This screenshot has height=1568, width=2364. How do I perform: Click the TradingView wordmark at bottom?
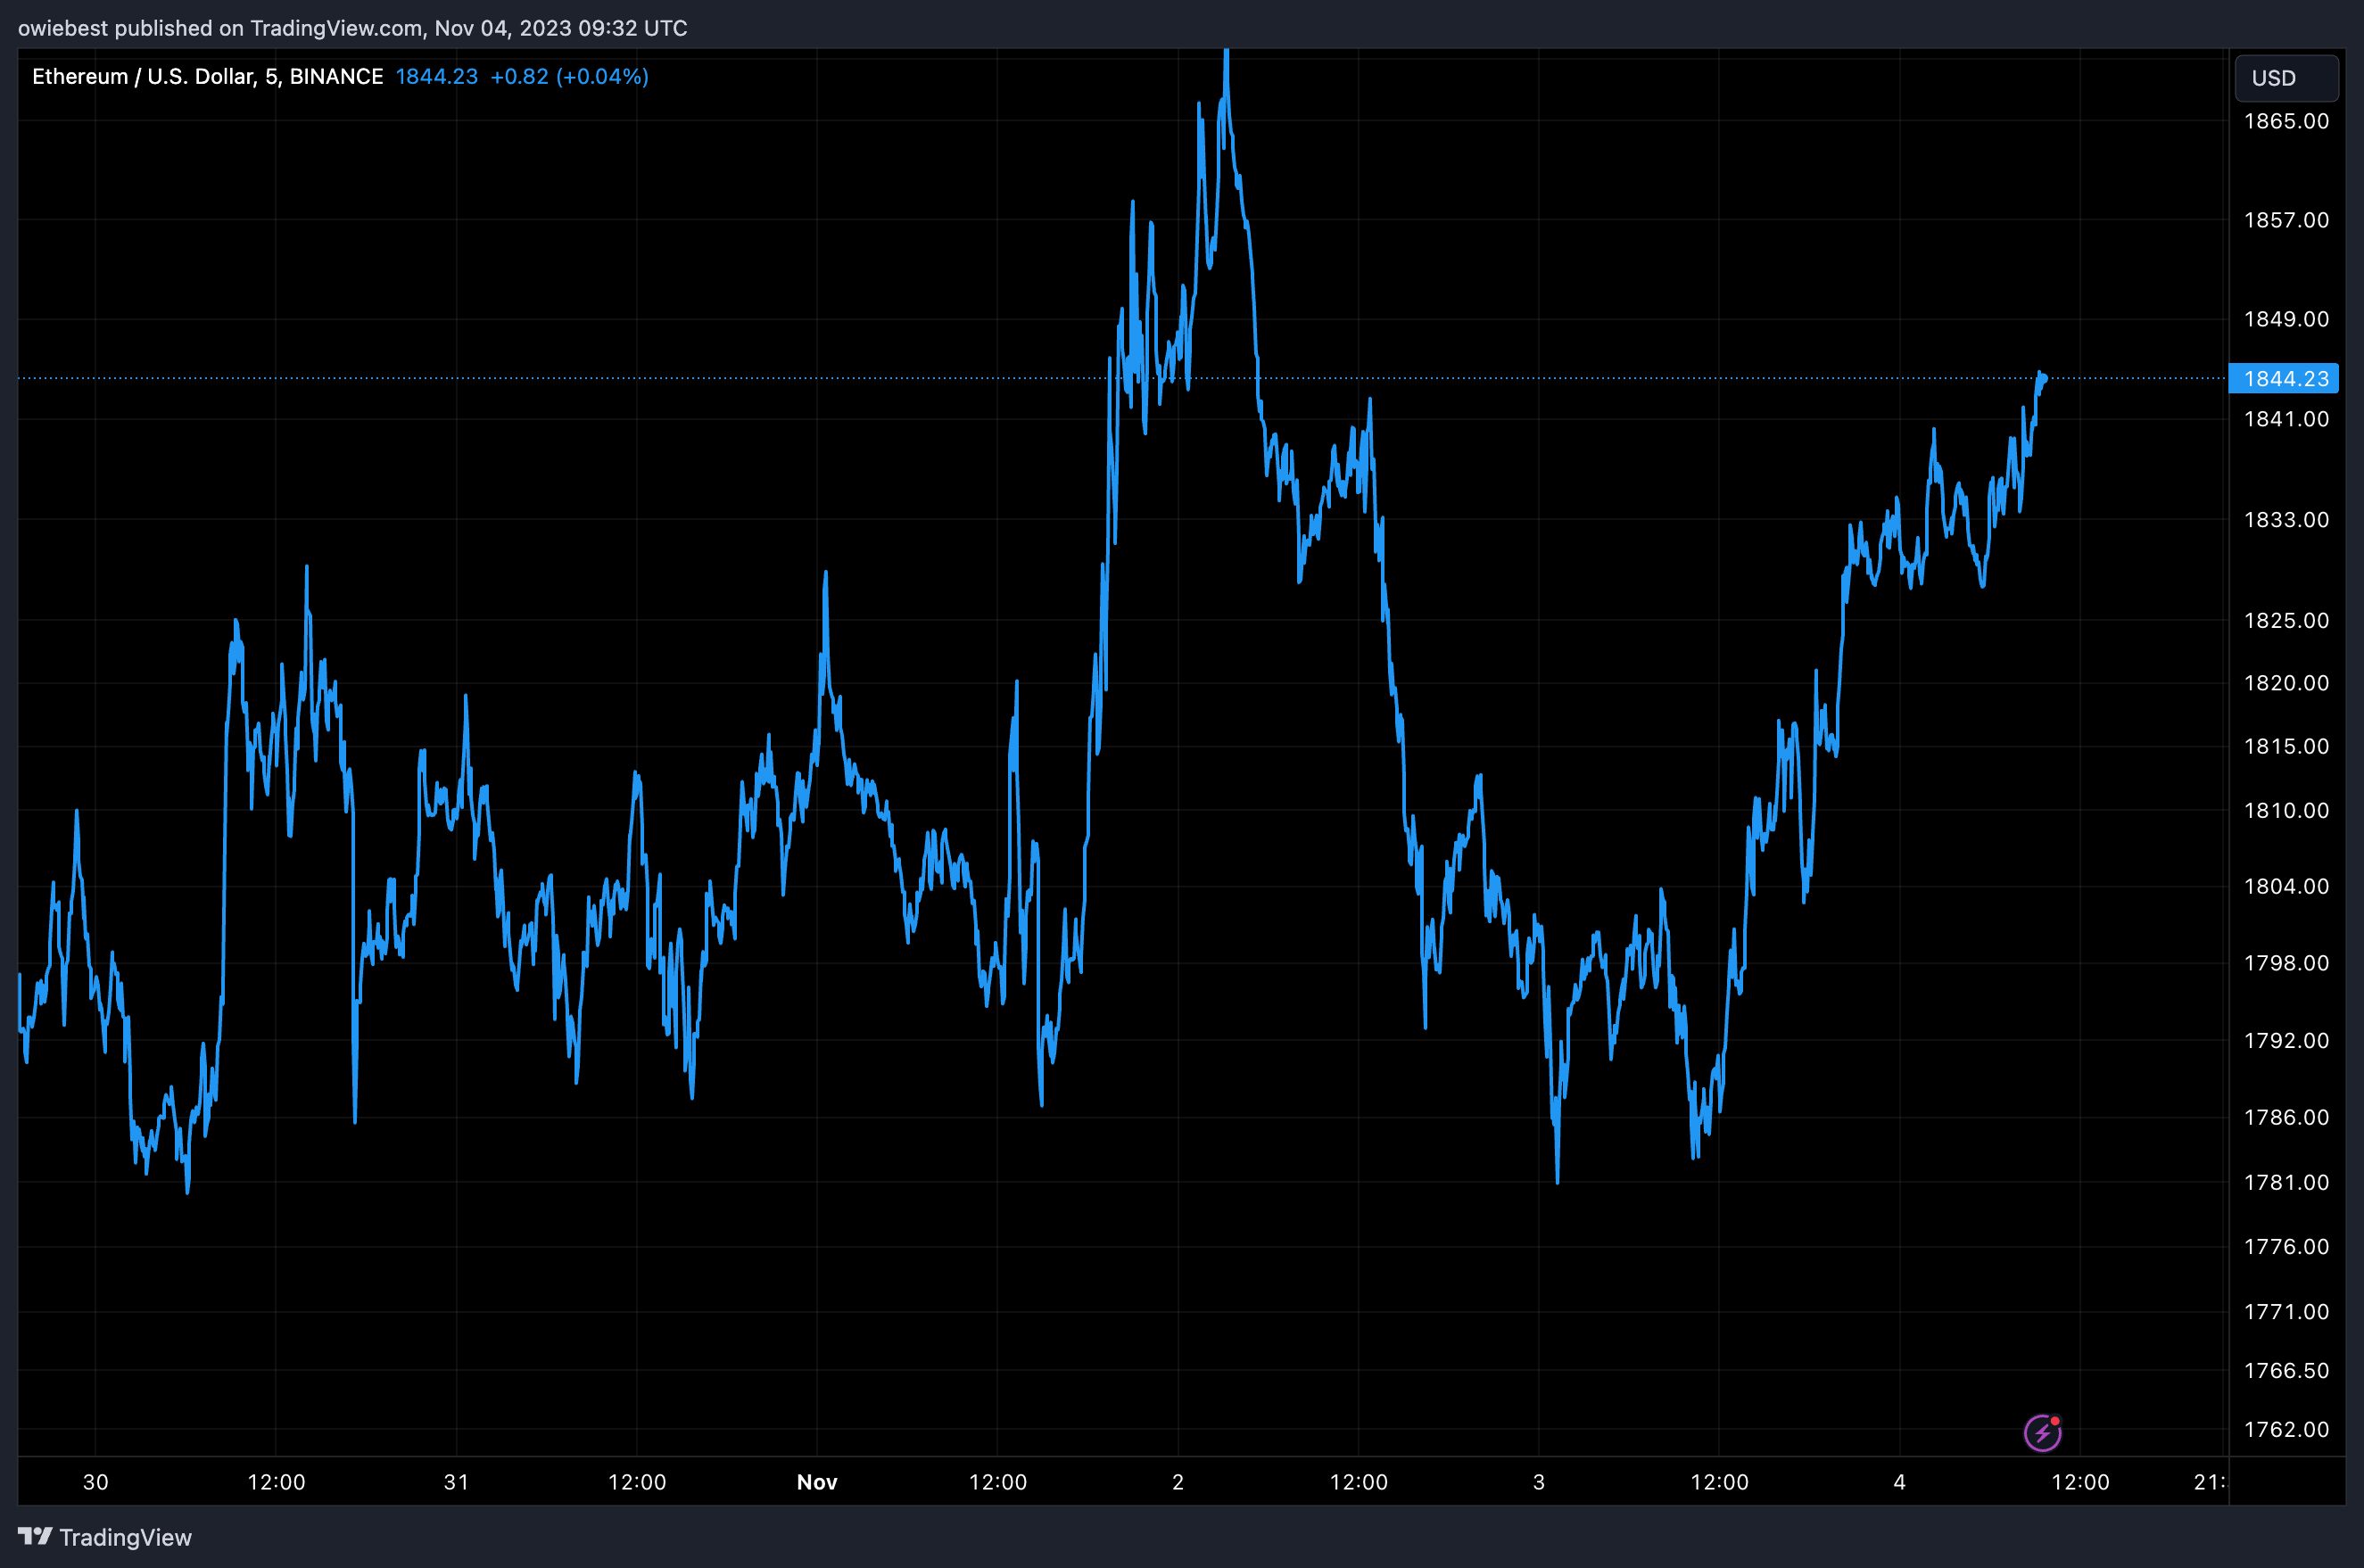(x=125, y=1537)
